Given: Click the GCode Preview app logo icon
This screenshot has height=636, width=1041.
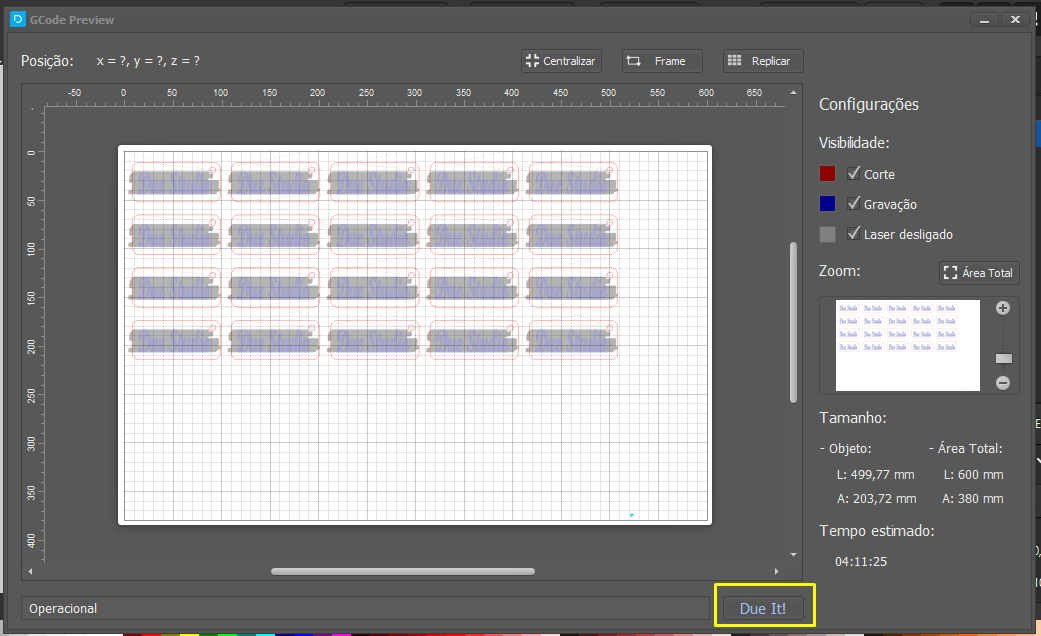Looking at the screenshot, I should pyautogui.click(x=18, y=19).
